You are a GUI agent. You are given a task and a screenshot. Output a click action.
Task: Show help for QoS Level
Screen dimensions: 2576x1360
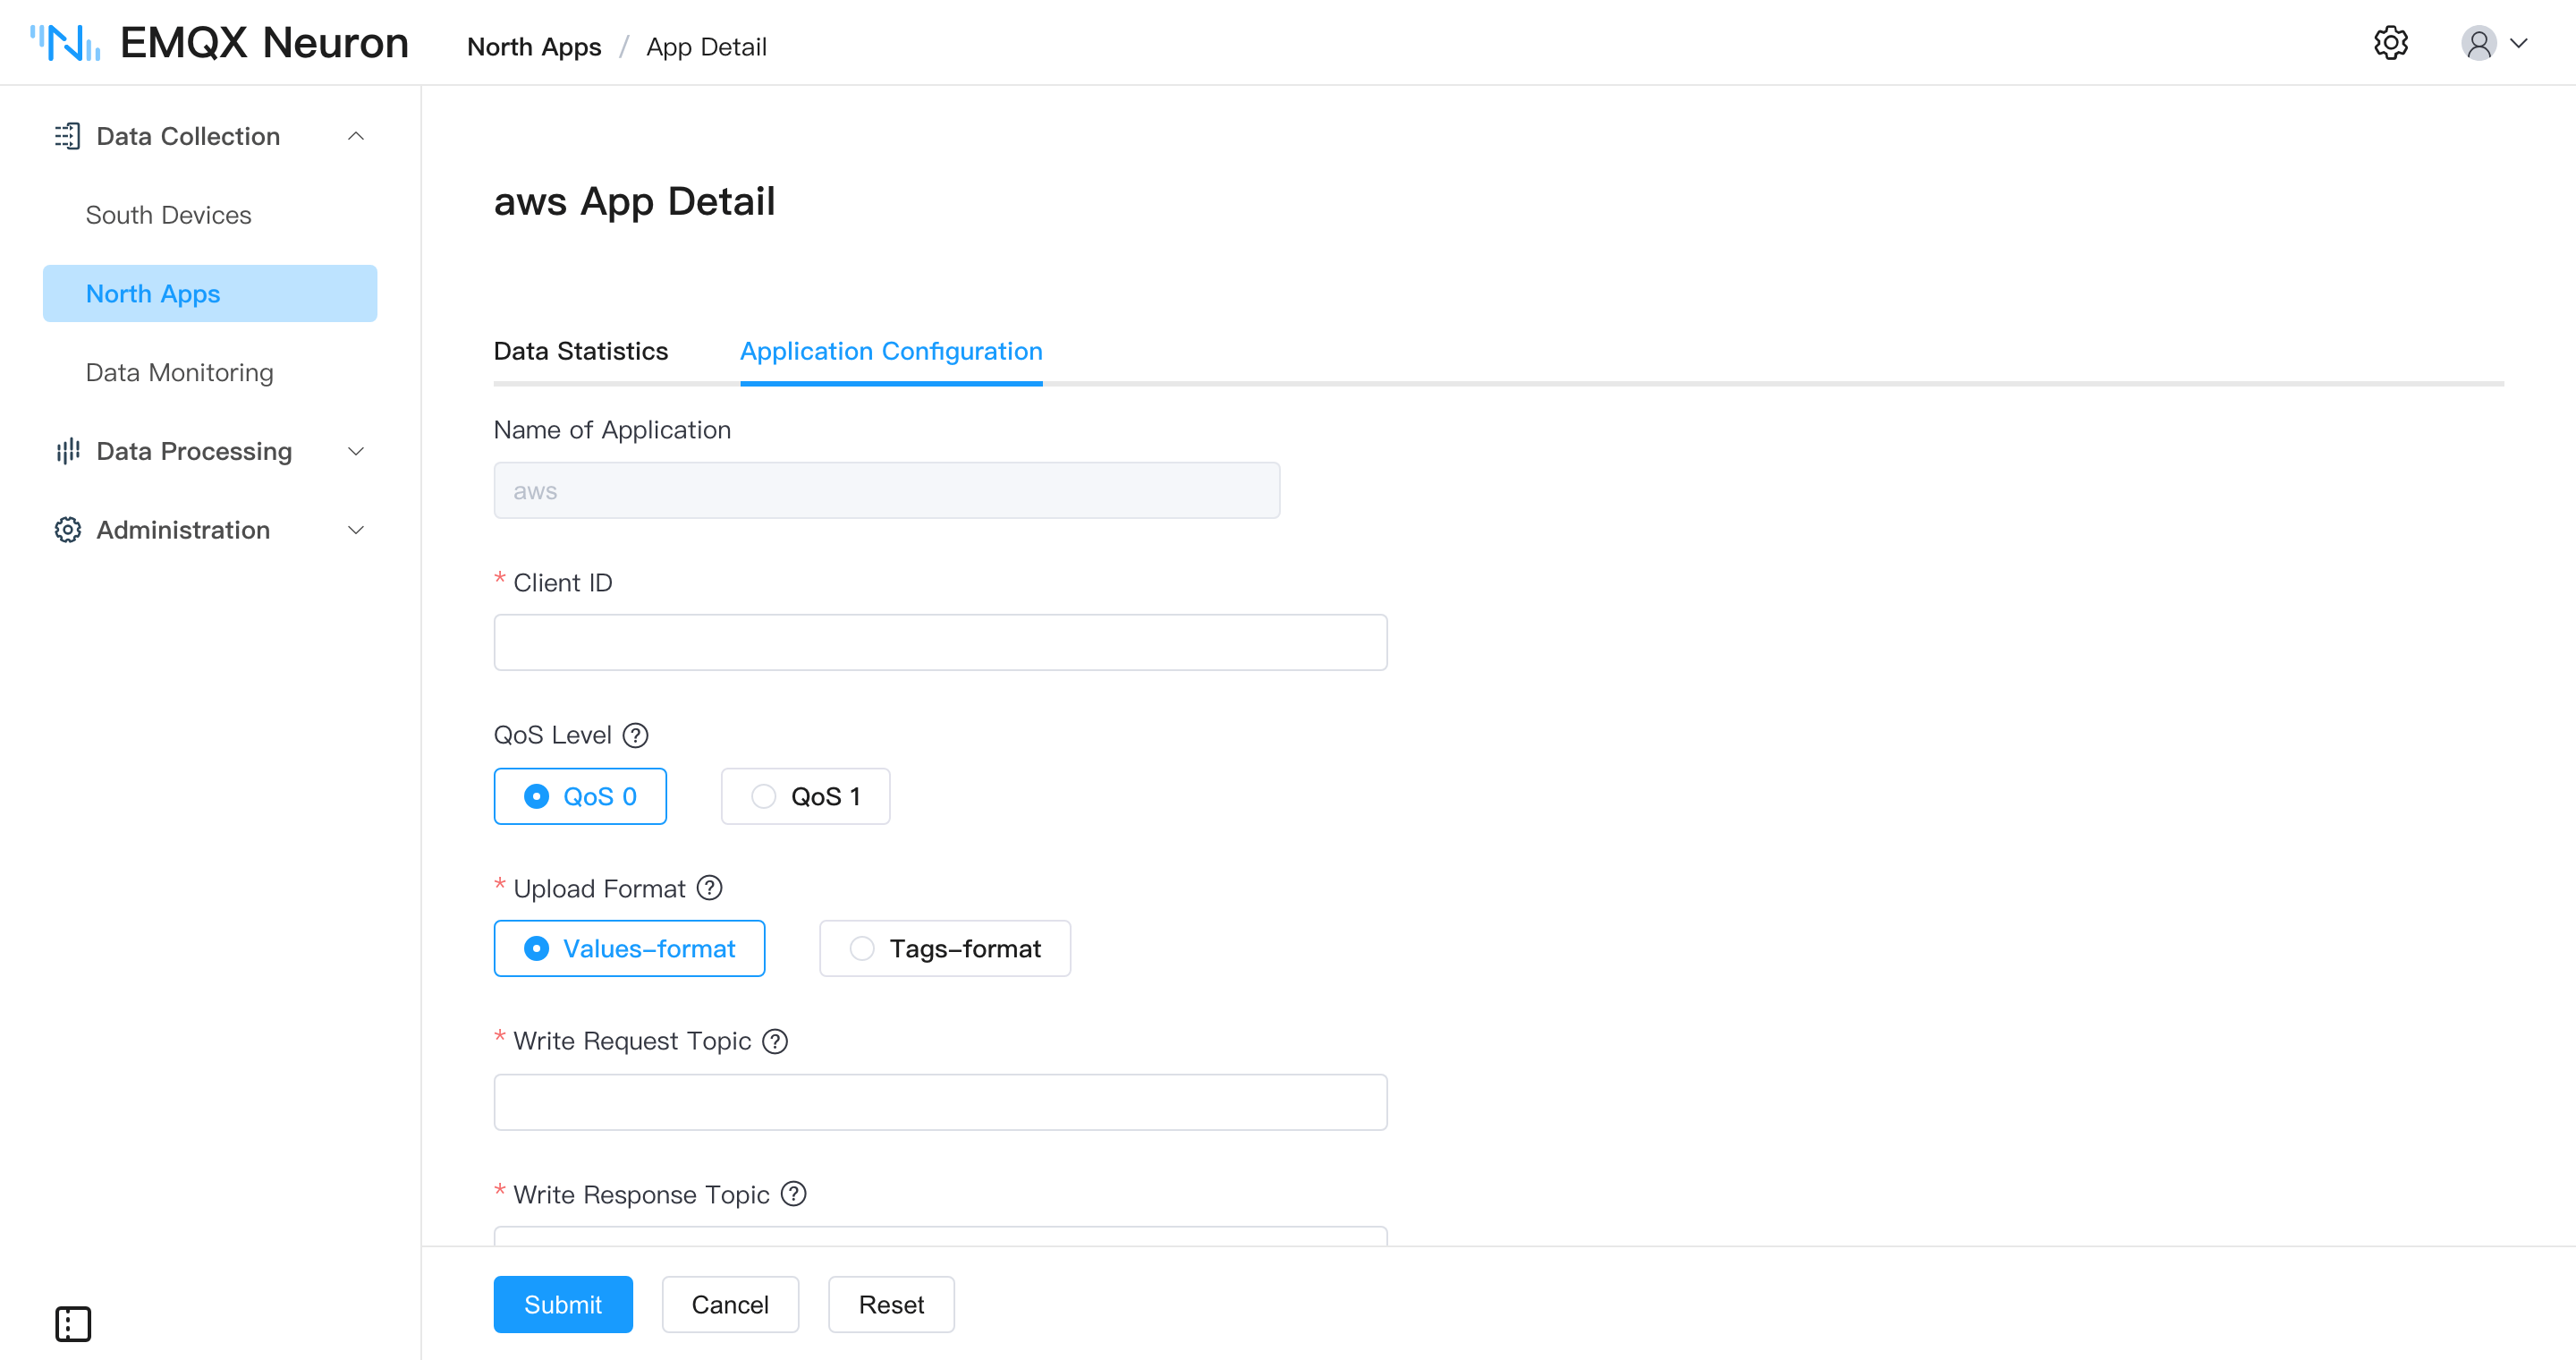[635, 735]
